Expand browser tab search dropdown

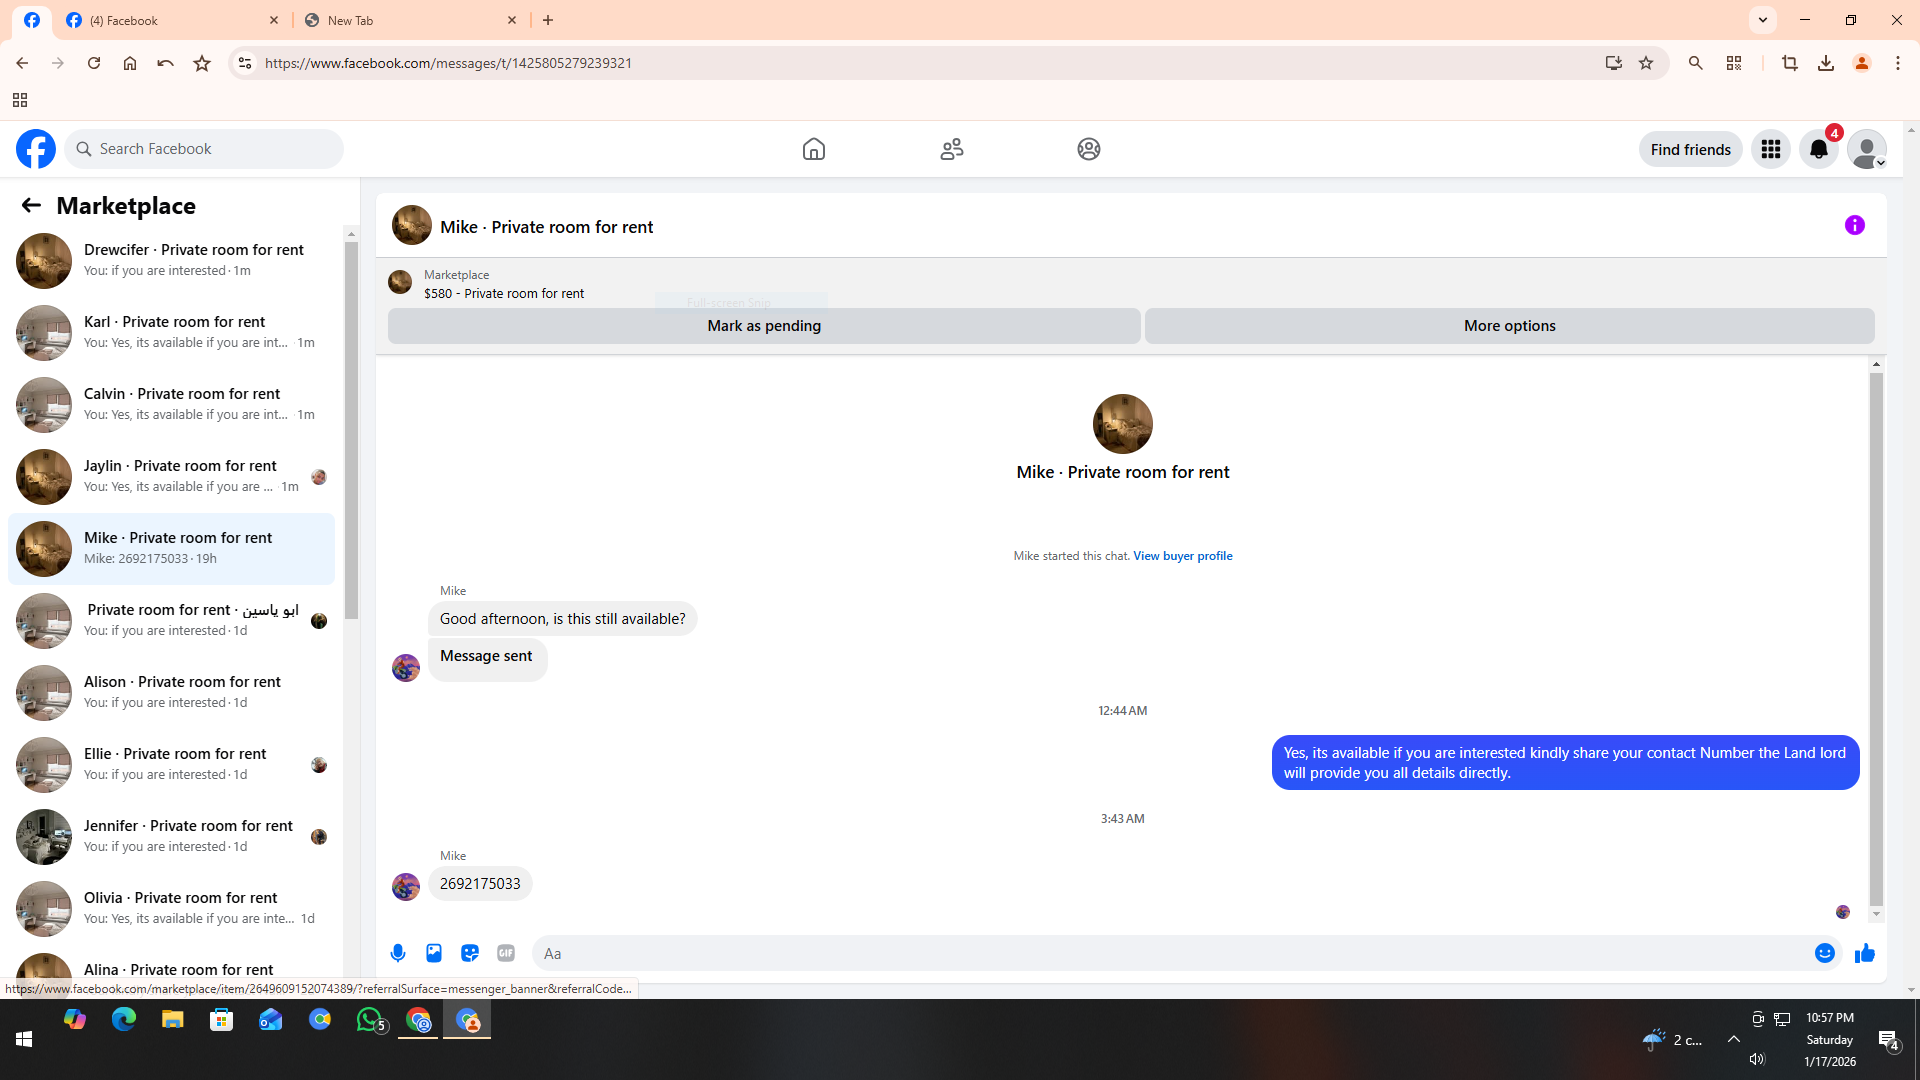click(x=1762, y=20)
